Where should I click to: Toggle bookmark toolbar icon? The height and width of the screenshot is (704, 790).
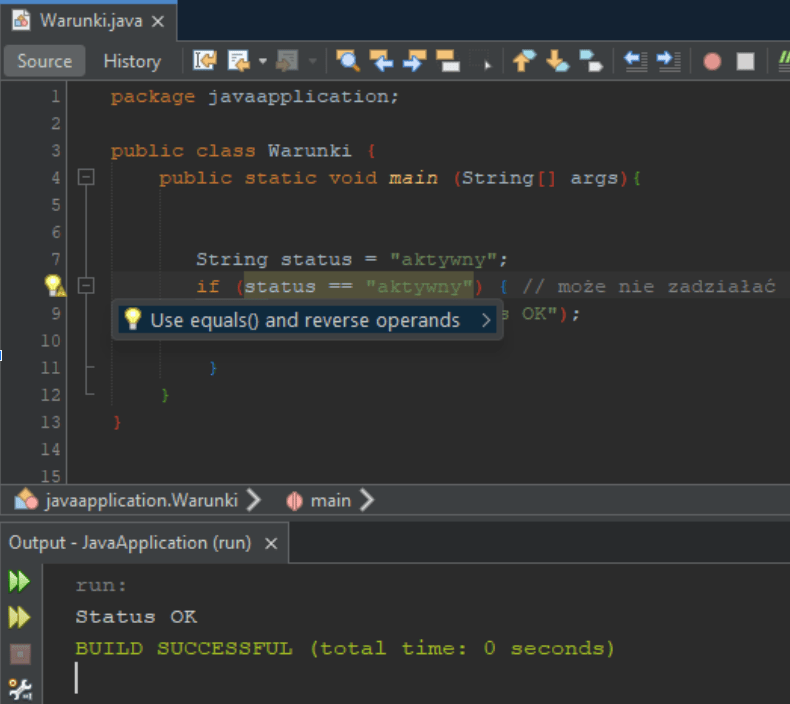coord(591,61)
